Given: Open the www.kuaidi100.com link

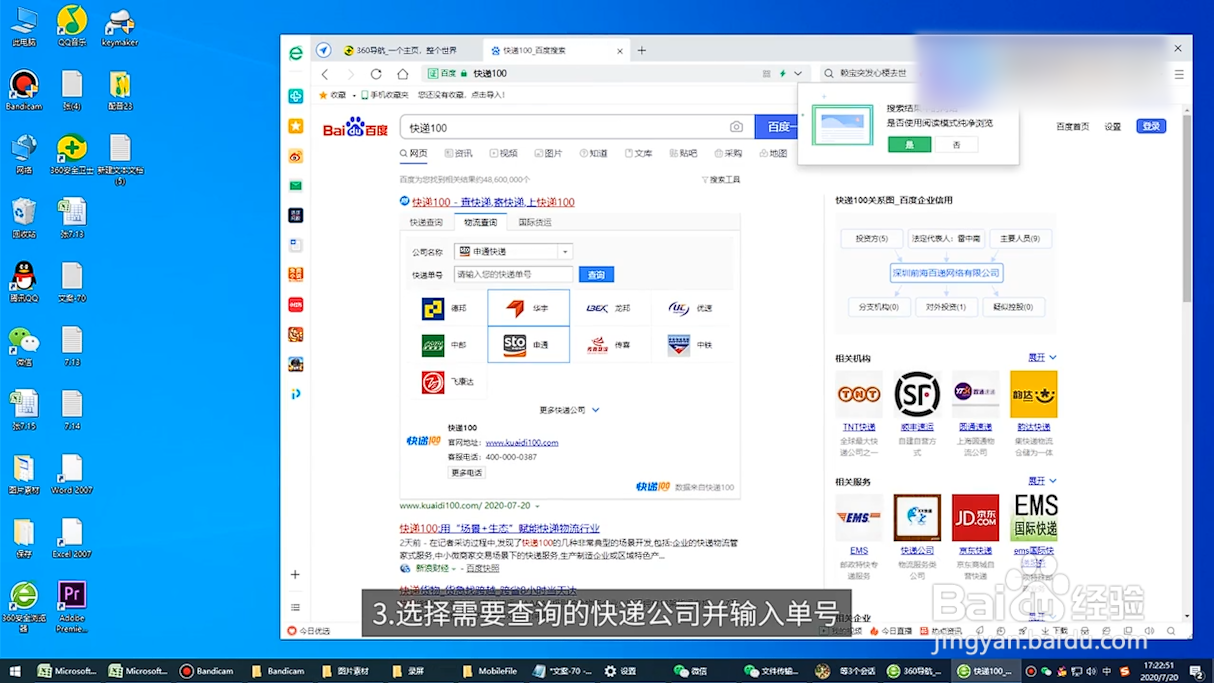Looking at the screenshot, I should [522, 442].
